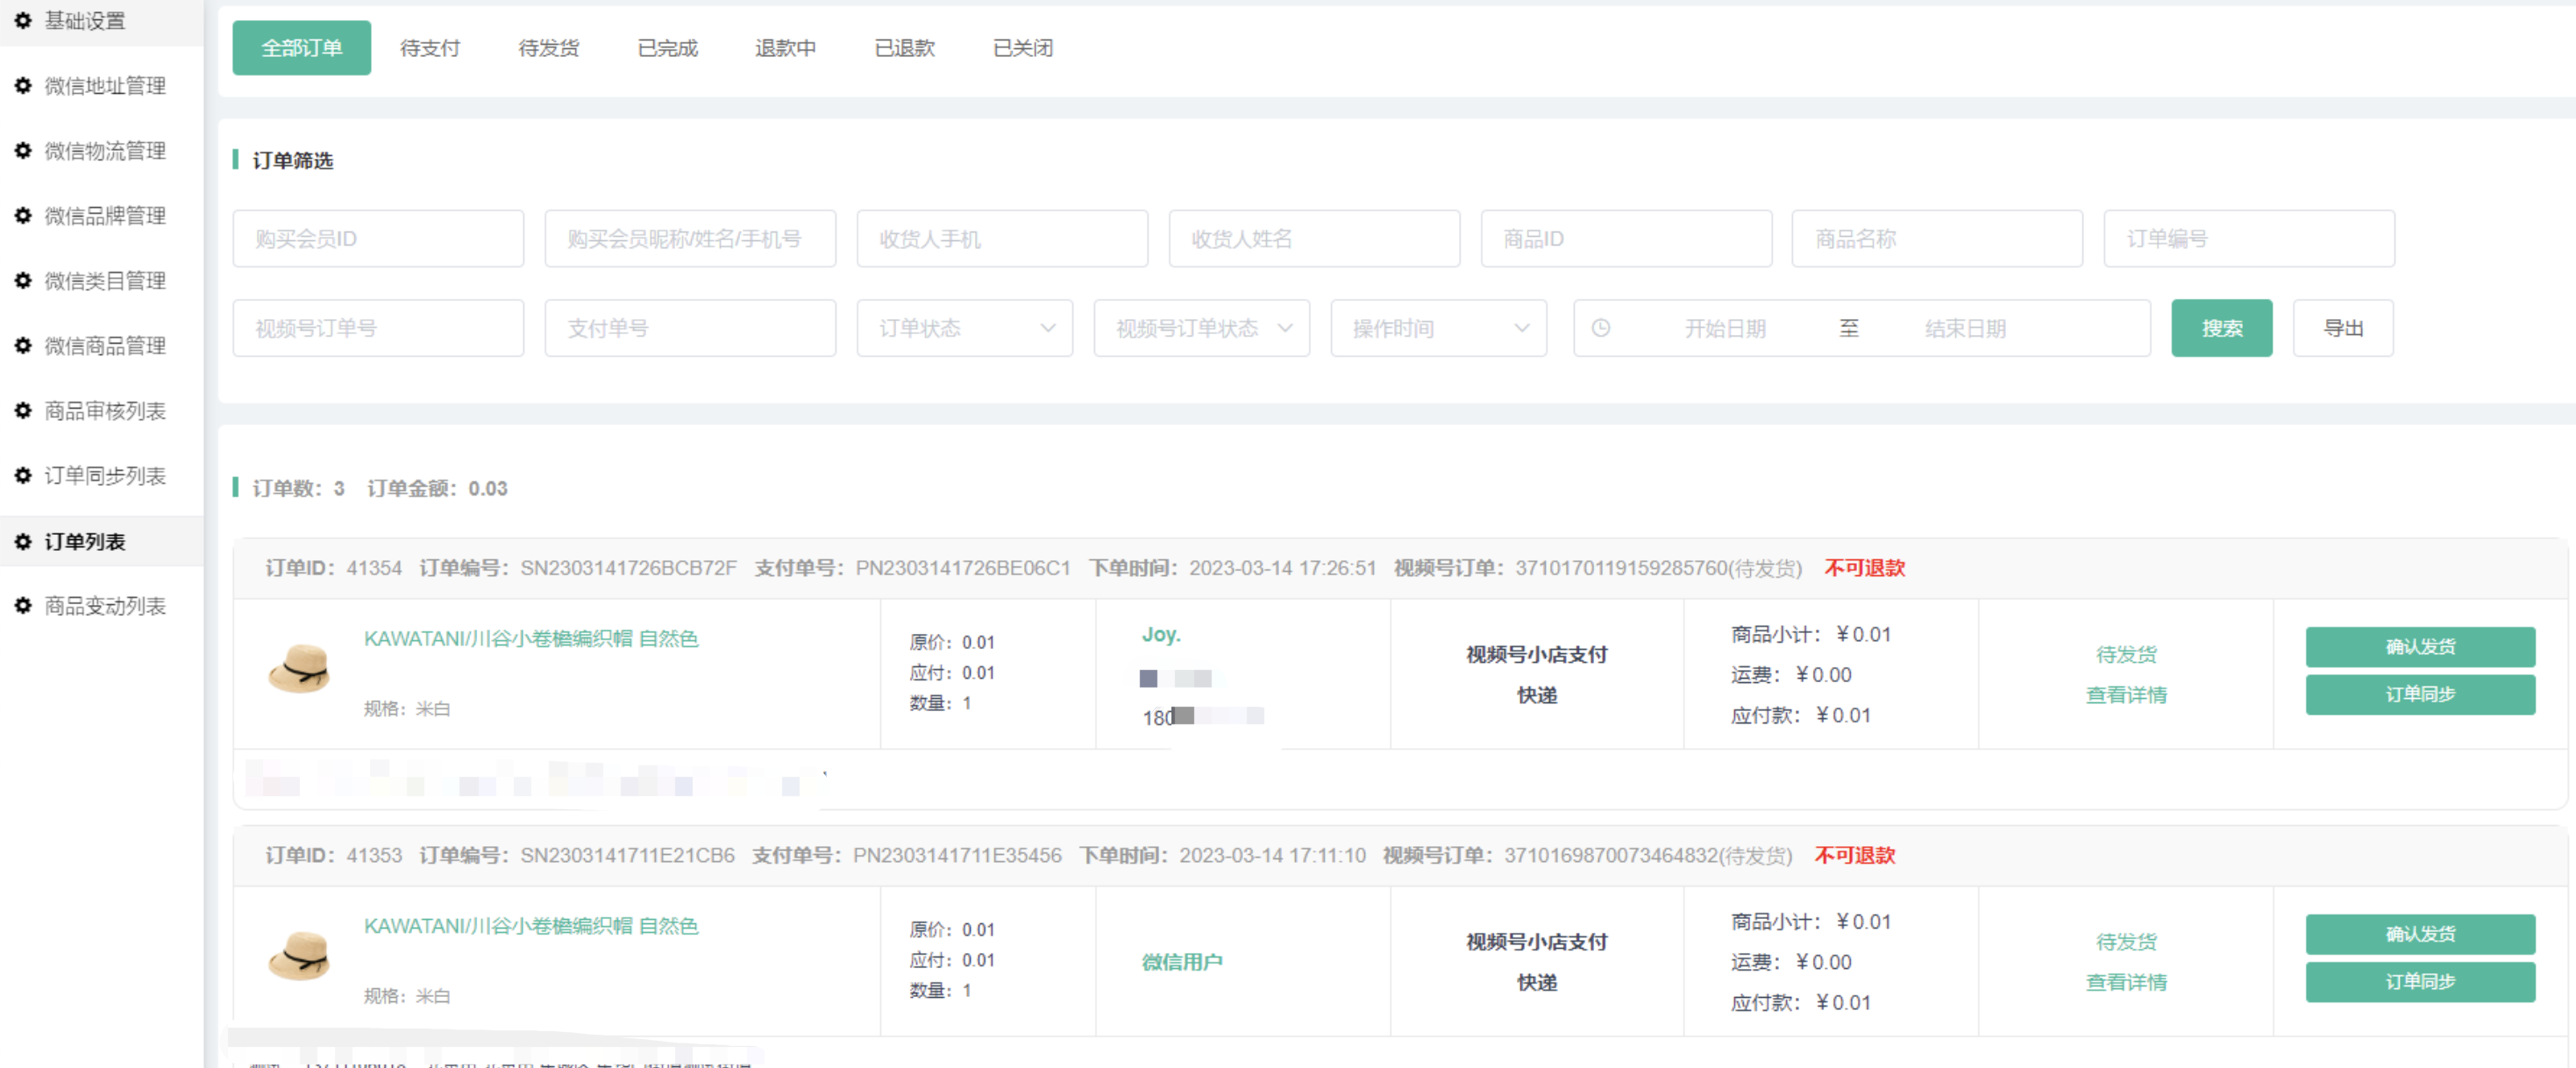Click gear icon beside 微信地址管理
Image resolution: width=2576 pixels, height=1068 pixels.
point(23,86)
